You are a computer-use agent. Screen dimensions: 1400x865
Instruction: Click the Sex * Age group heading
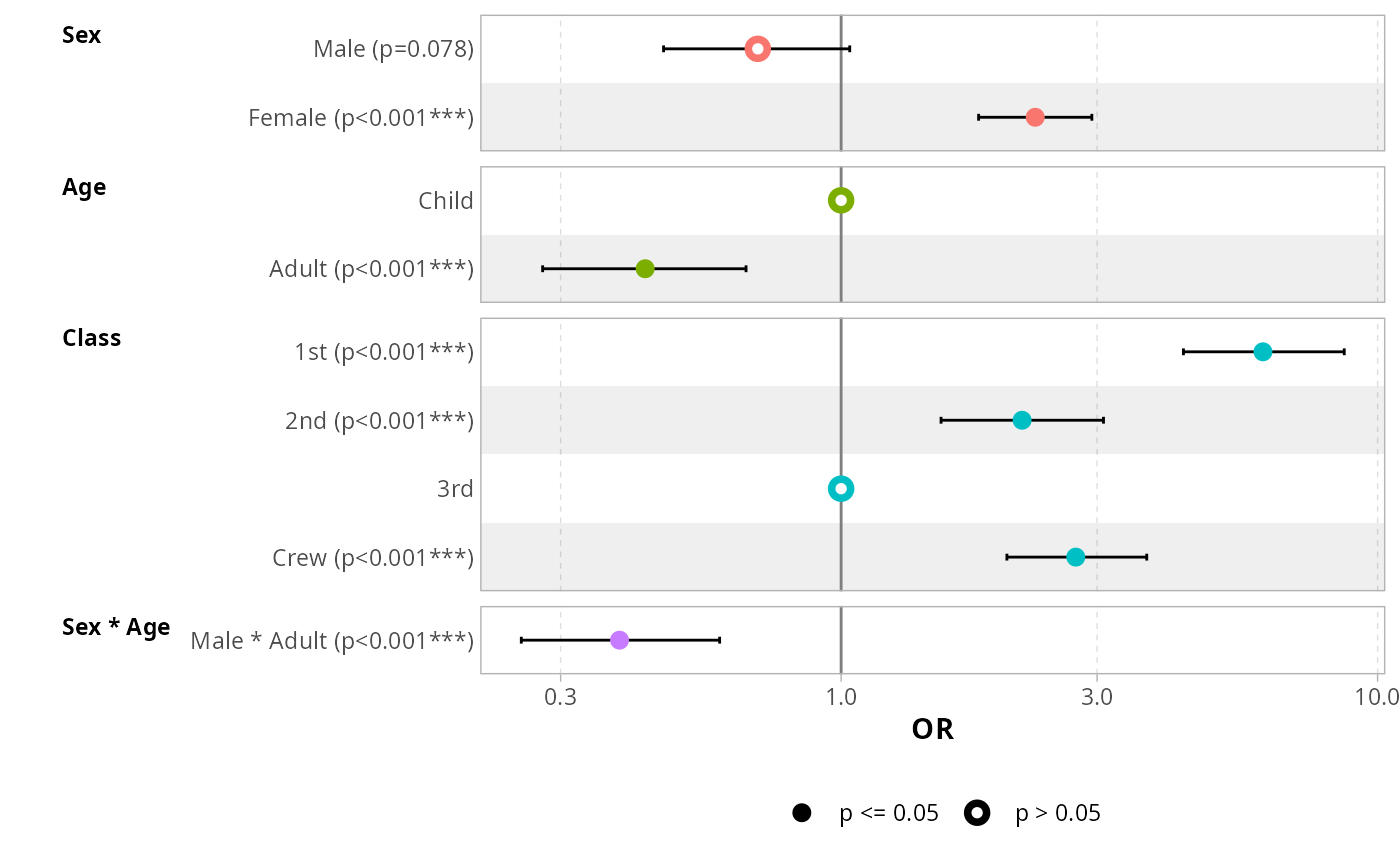pos(116,627)
